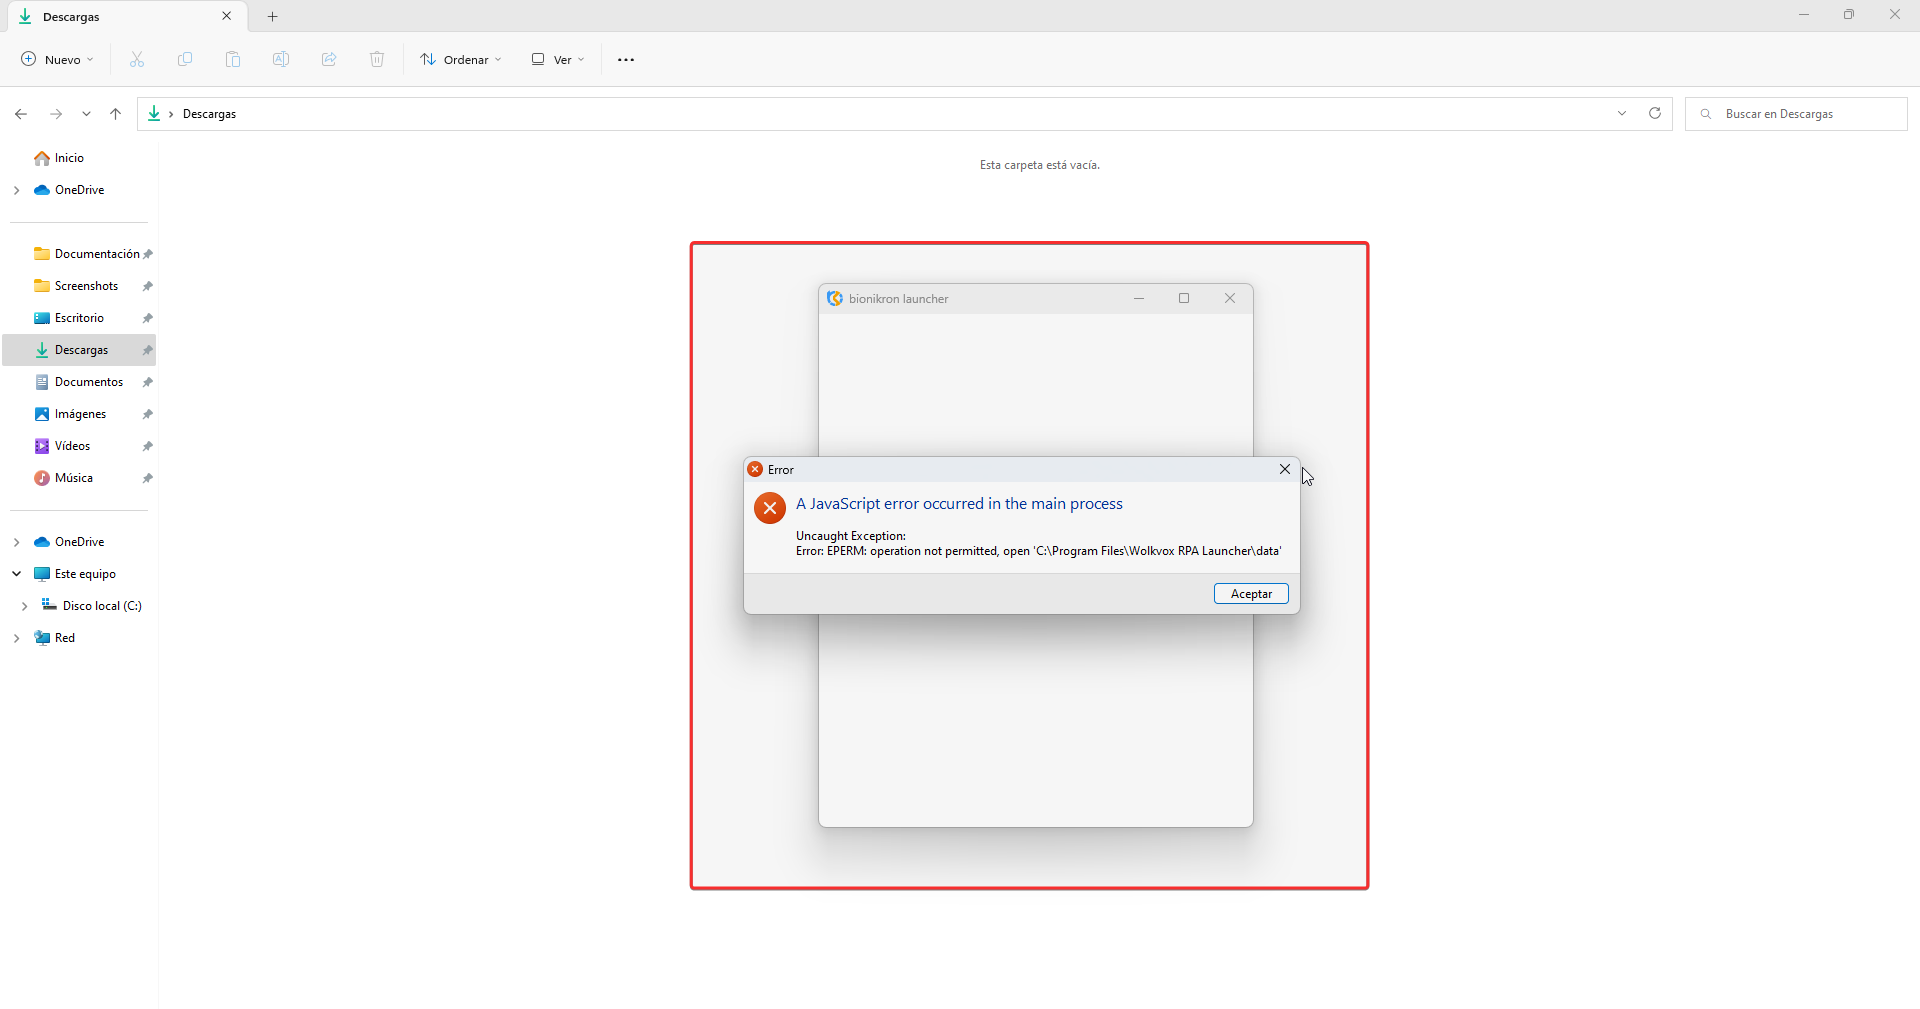Close the Error dialog with its X
This screenshot has width=1920, height=1009.
1285,469
